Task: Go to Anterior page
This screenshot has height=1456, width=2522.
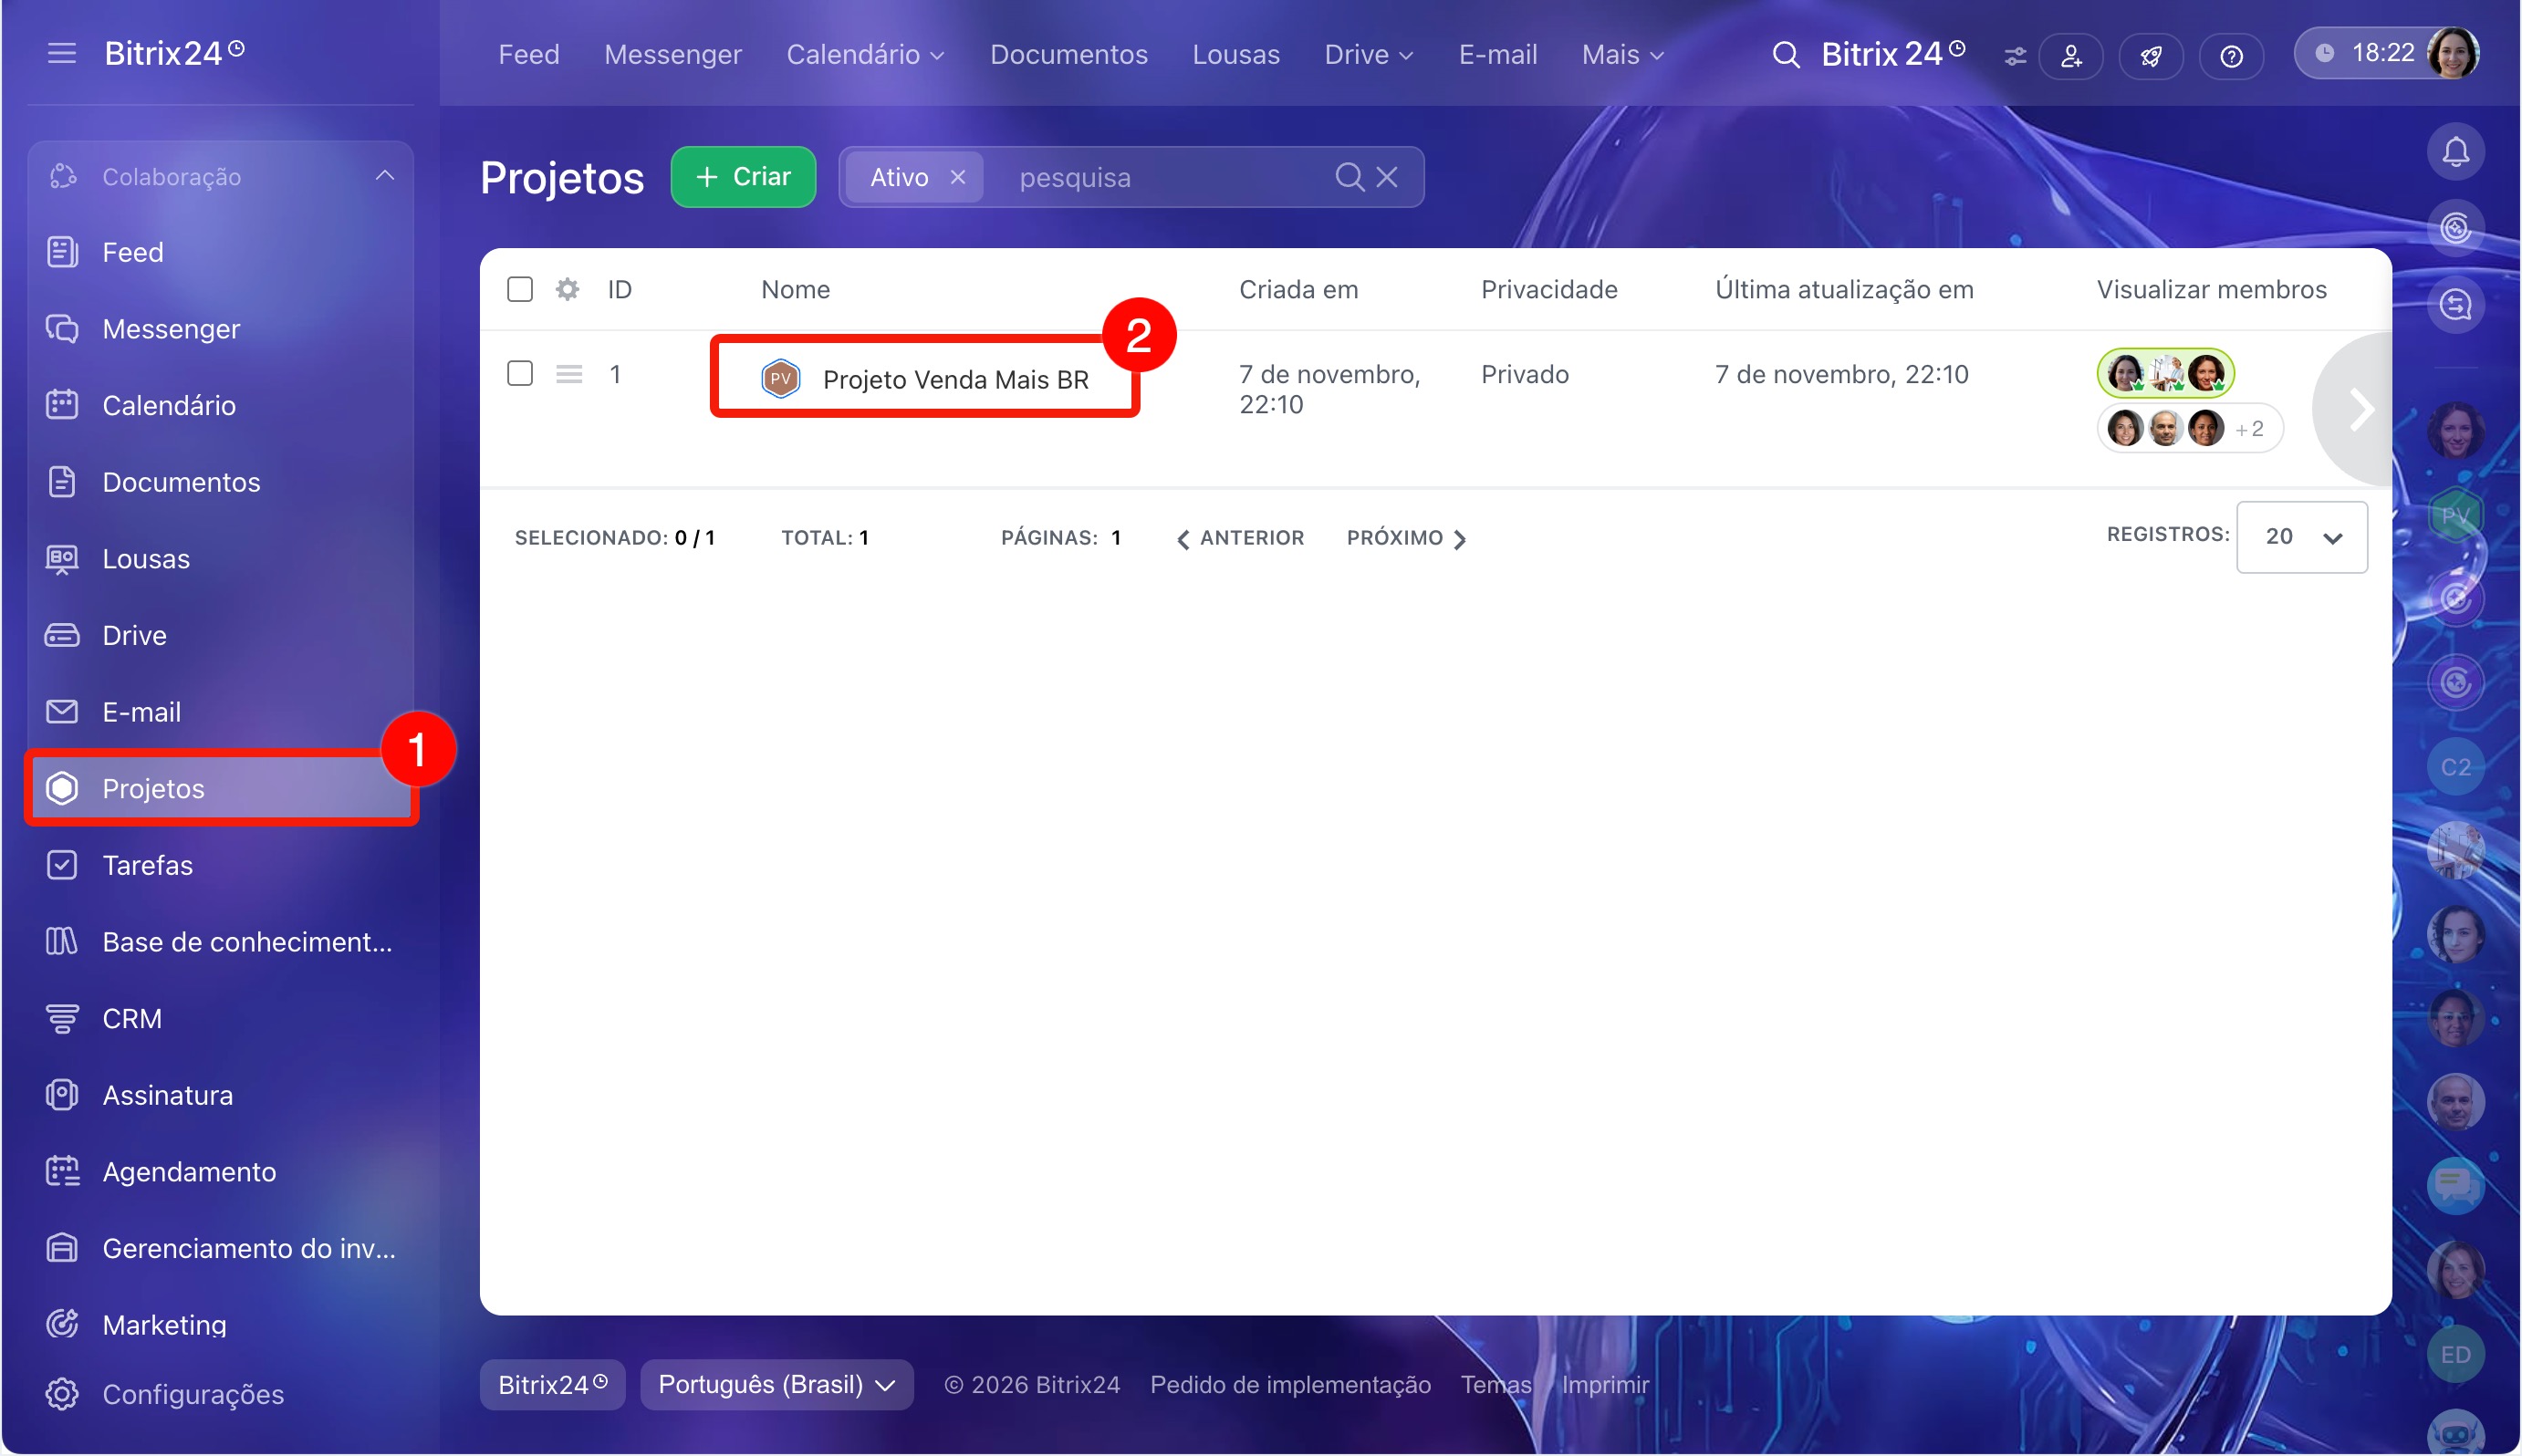Action: pos(1240,538)
